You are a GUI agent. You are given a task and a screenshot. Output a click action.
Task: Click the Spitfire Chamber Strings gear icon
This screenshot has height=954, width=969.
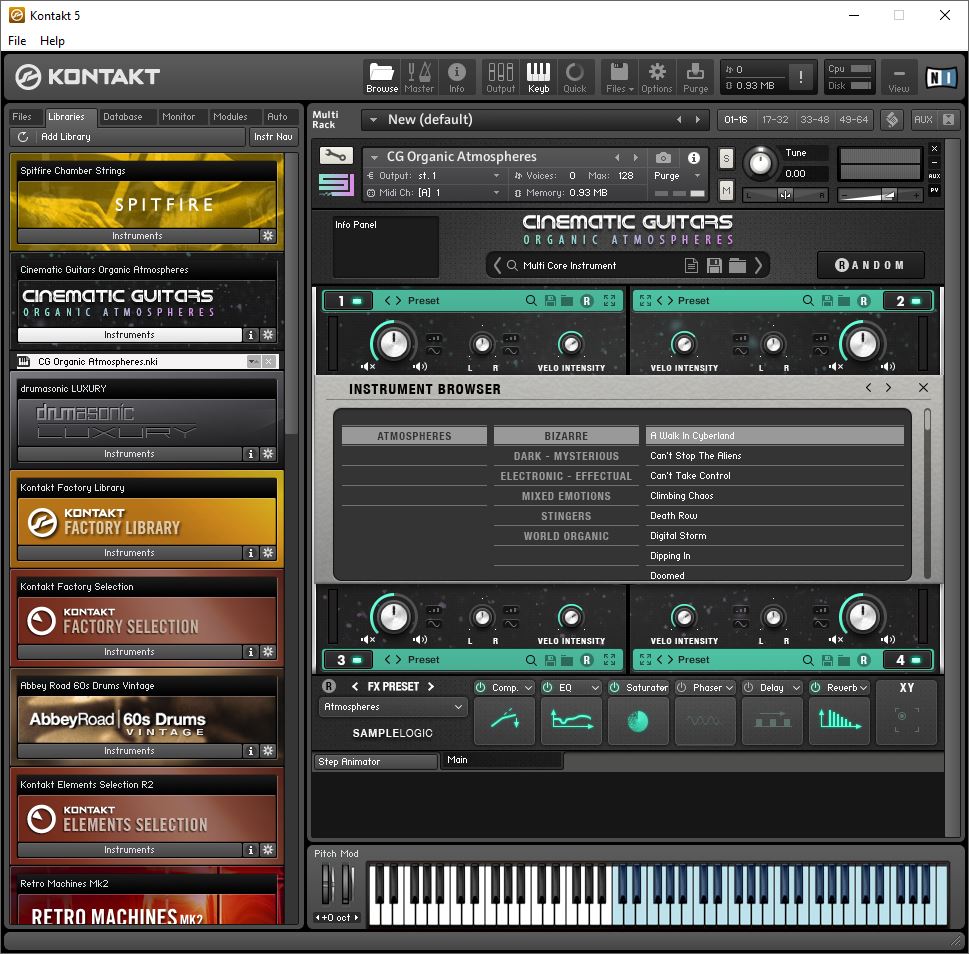tap(268, 235)
